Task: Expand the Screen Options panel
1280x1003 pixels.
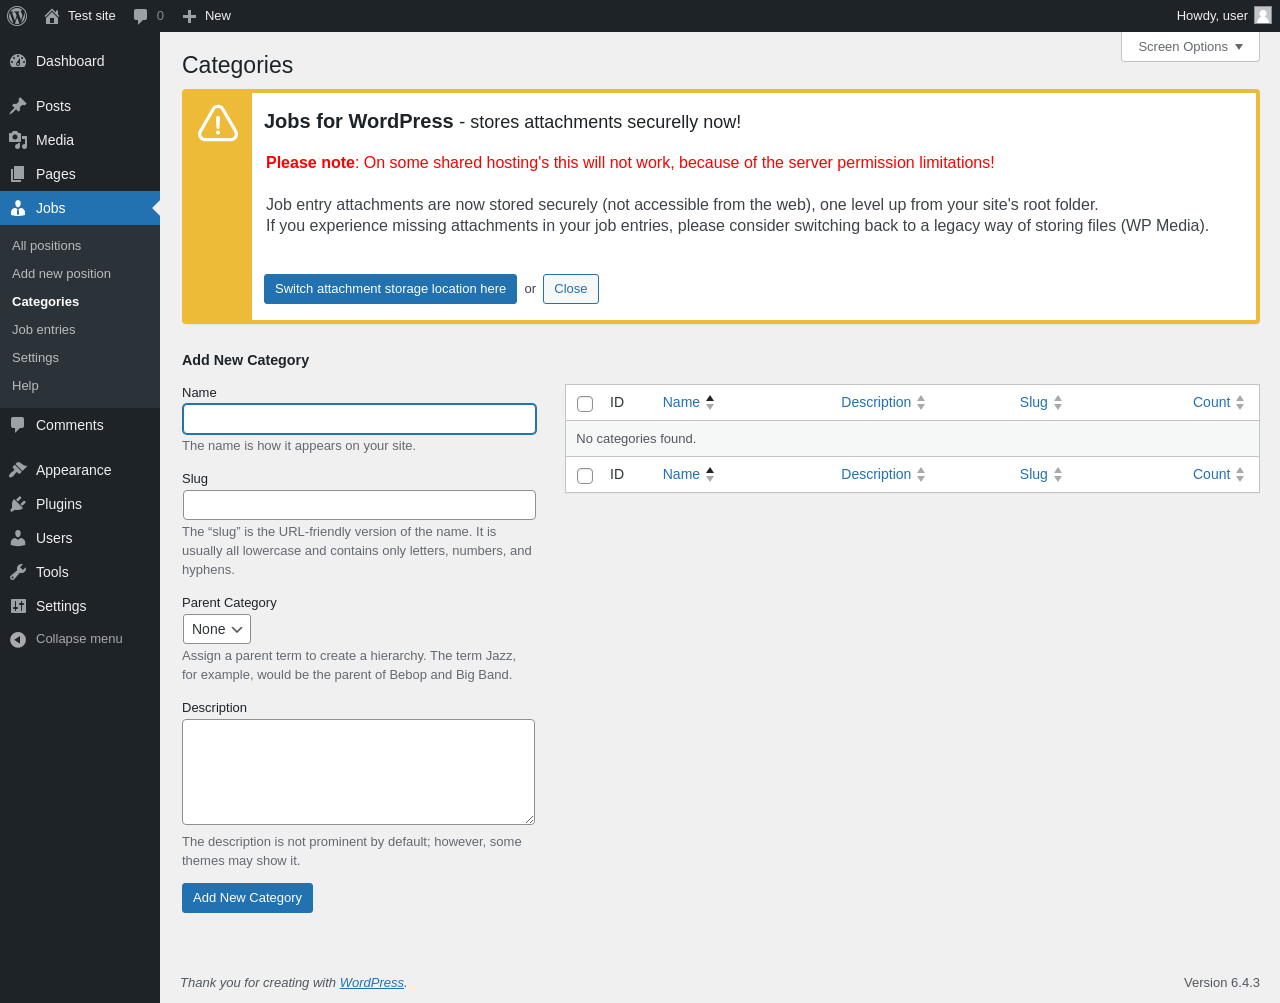Action: pyautogui.click(x=1190, y=46)
